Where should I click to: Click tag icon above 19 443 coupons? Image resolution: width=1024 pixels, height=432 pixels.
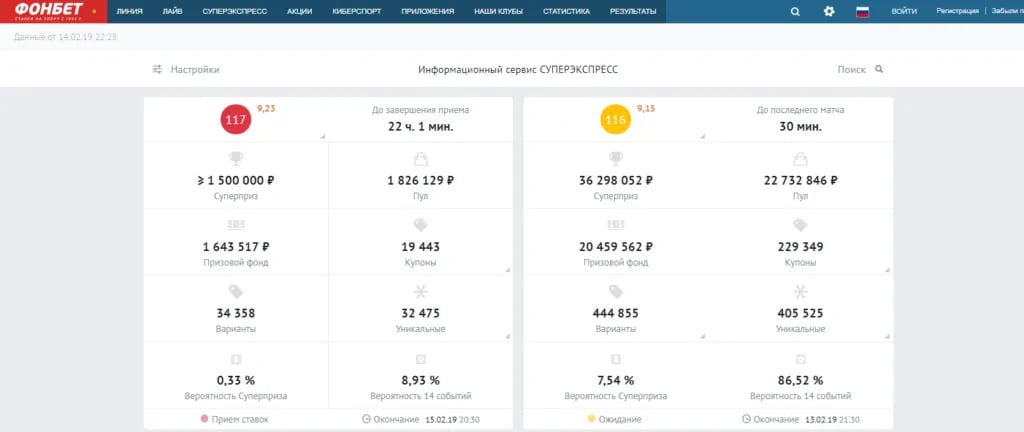coord(420,225)
